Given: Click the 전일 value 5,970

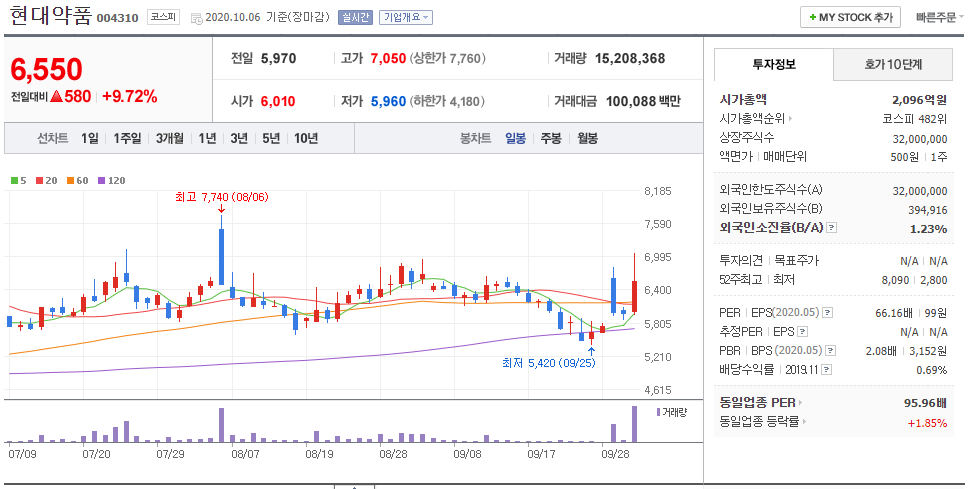Looking at the screenshot, I should (x=279, y=58).
